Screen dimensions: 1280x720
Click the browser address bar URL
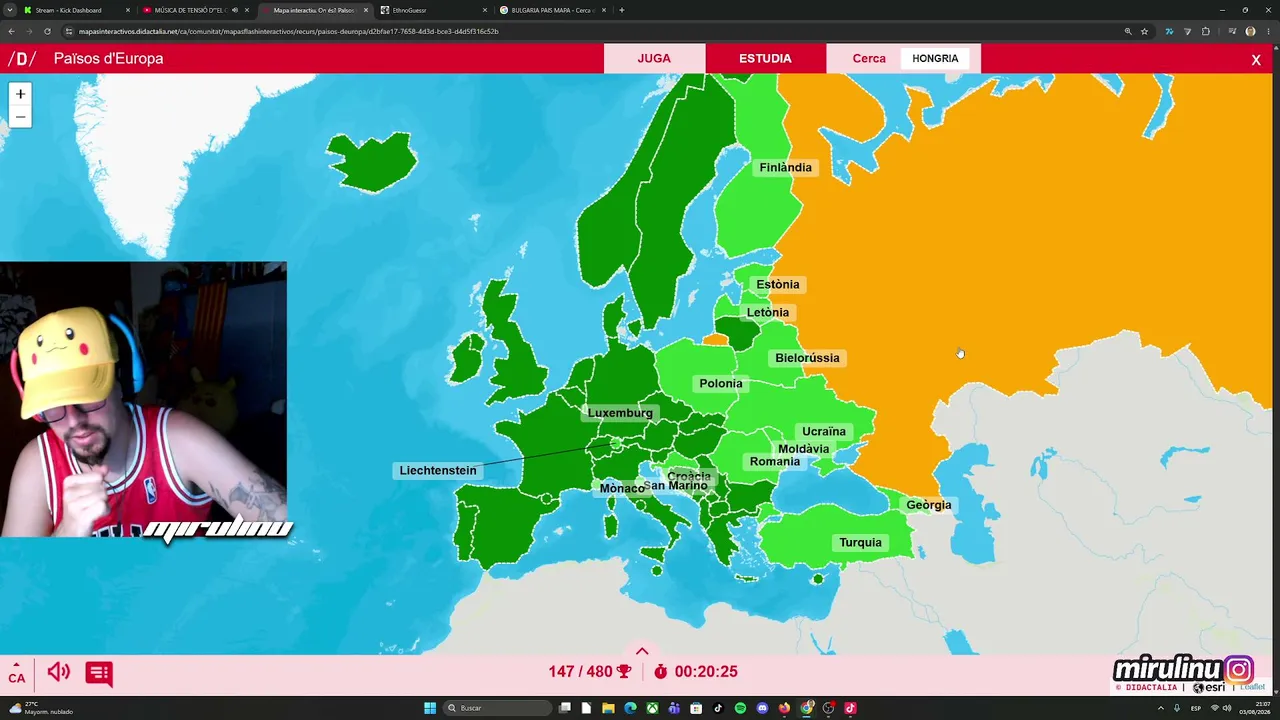click(x=289, y=31)
